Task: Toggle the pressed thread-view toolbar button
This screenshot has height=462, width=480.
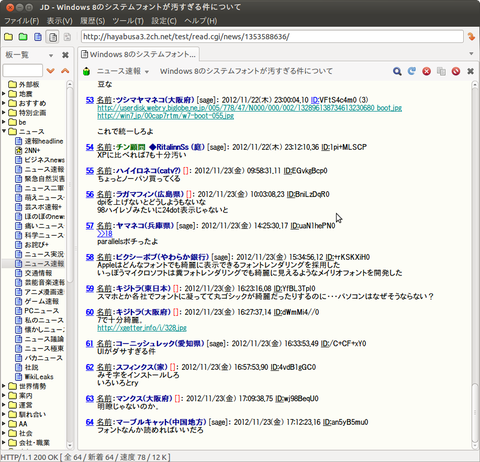Action: point(53,37)
